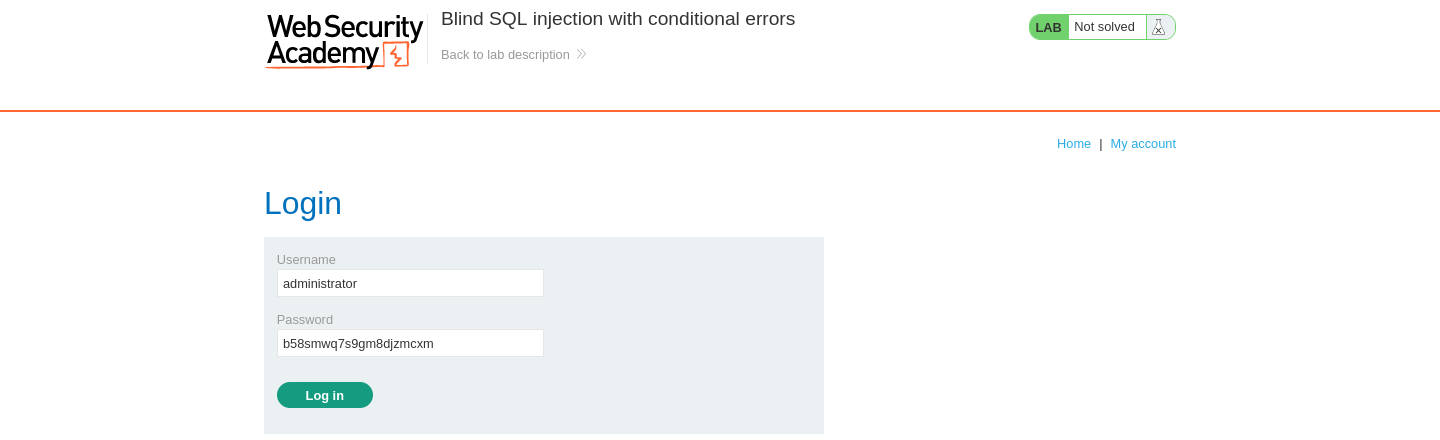Click the Username field label
This screenshot has width=1440, height=440.
(x=306, y=259)
